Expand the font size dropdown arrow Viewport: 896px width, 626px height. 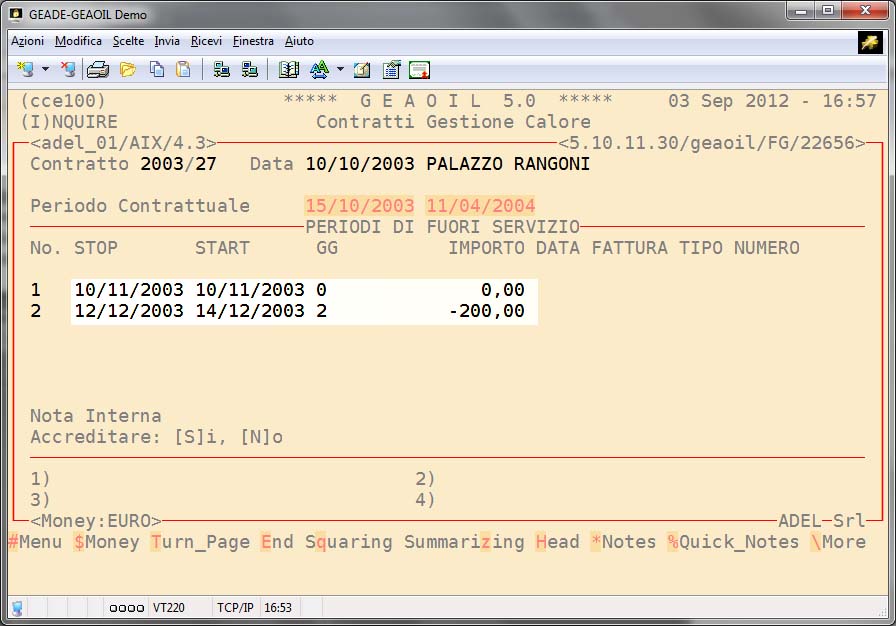340,69
